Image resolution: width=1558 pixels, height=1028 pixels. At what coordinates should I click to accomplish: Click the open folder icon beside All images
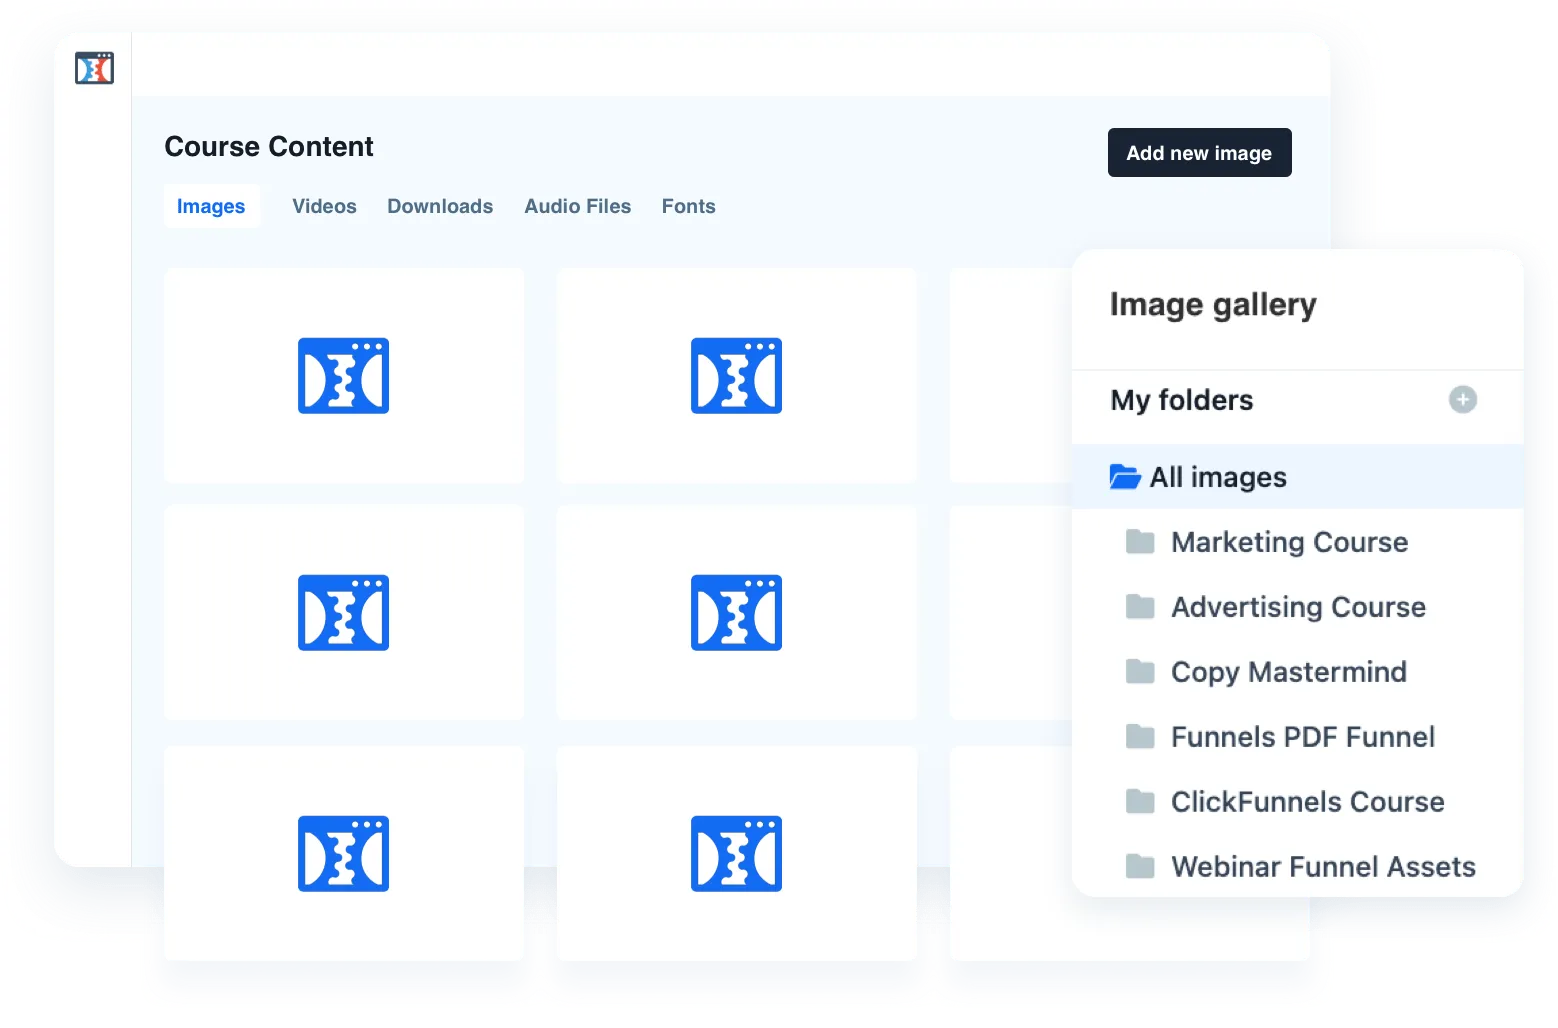click(x=1125, y=477)
